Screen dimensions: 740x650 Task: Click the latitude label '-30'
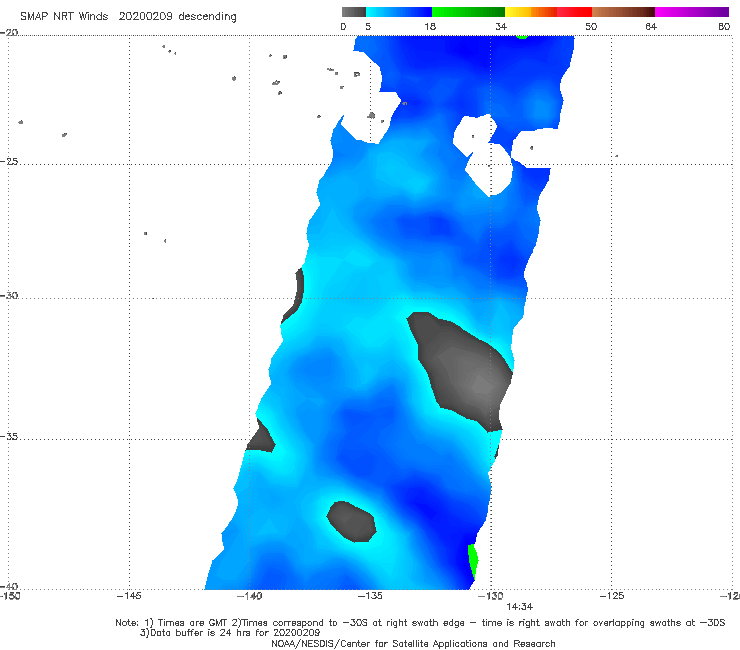tap(9, 295)
